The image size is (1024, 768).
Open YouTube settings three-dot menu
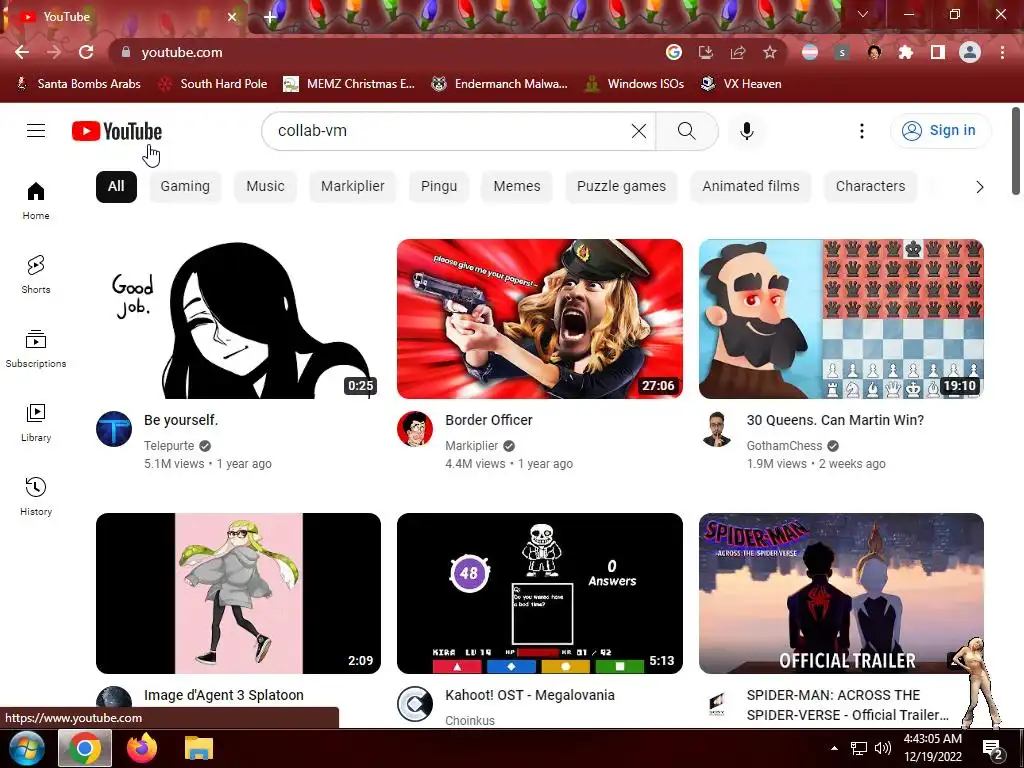tap(861, 131)
